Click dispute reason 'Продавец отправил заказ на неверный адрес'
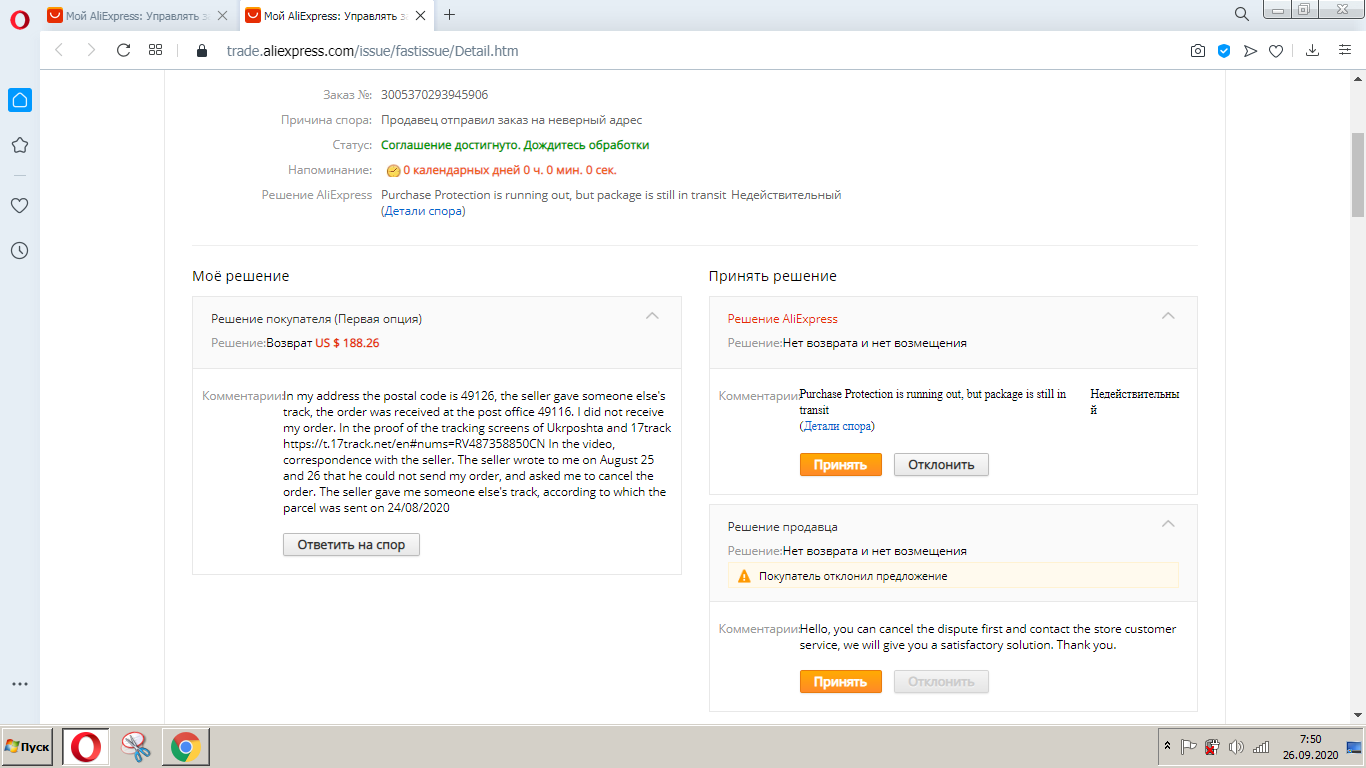Viewport: 1366px width, 768px height. [511, 120]
